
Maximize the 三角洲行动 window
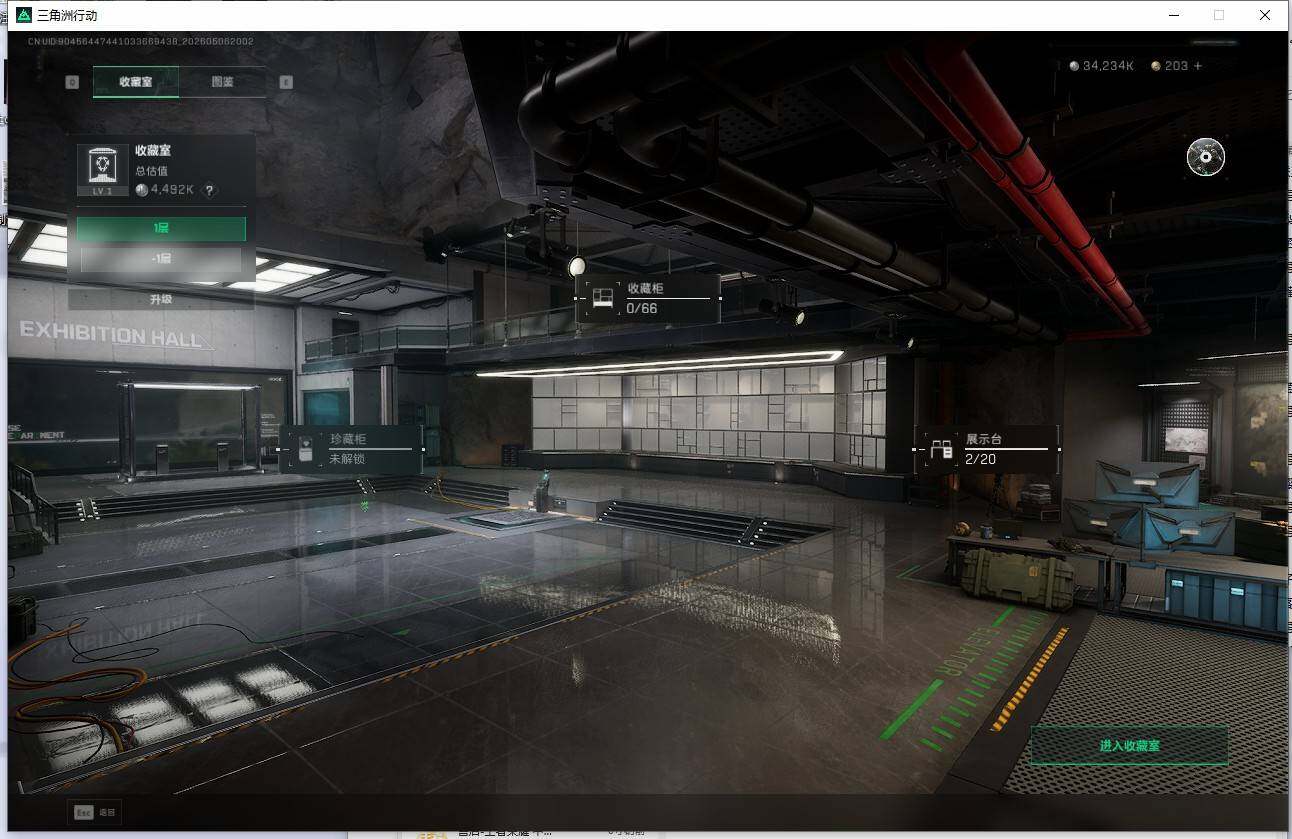click(1218, 15)
